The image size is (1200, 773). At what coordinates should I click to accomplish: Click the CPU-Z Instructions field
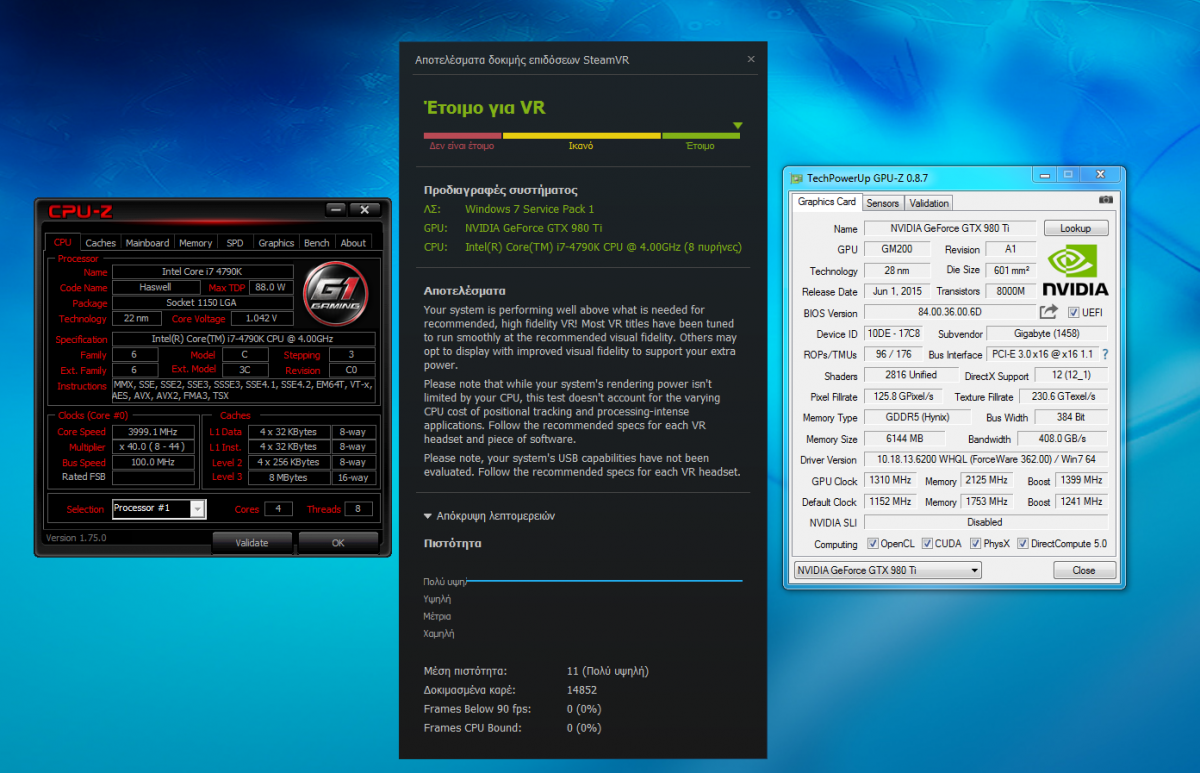243,390
